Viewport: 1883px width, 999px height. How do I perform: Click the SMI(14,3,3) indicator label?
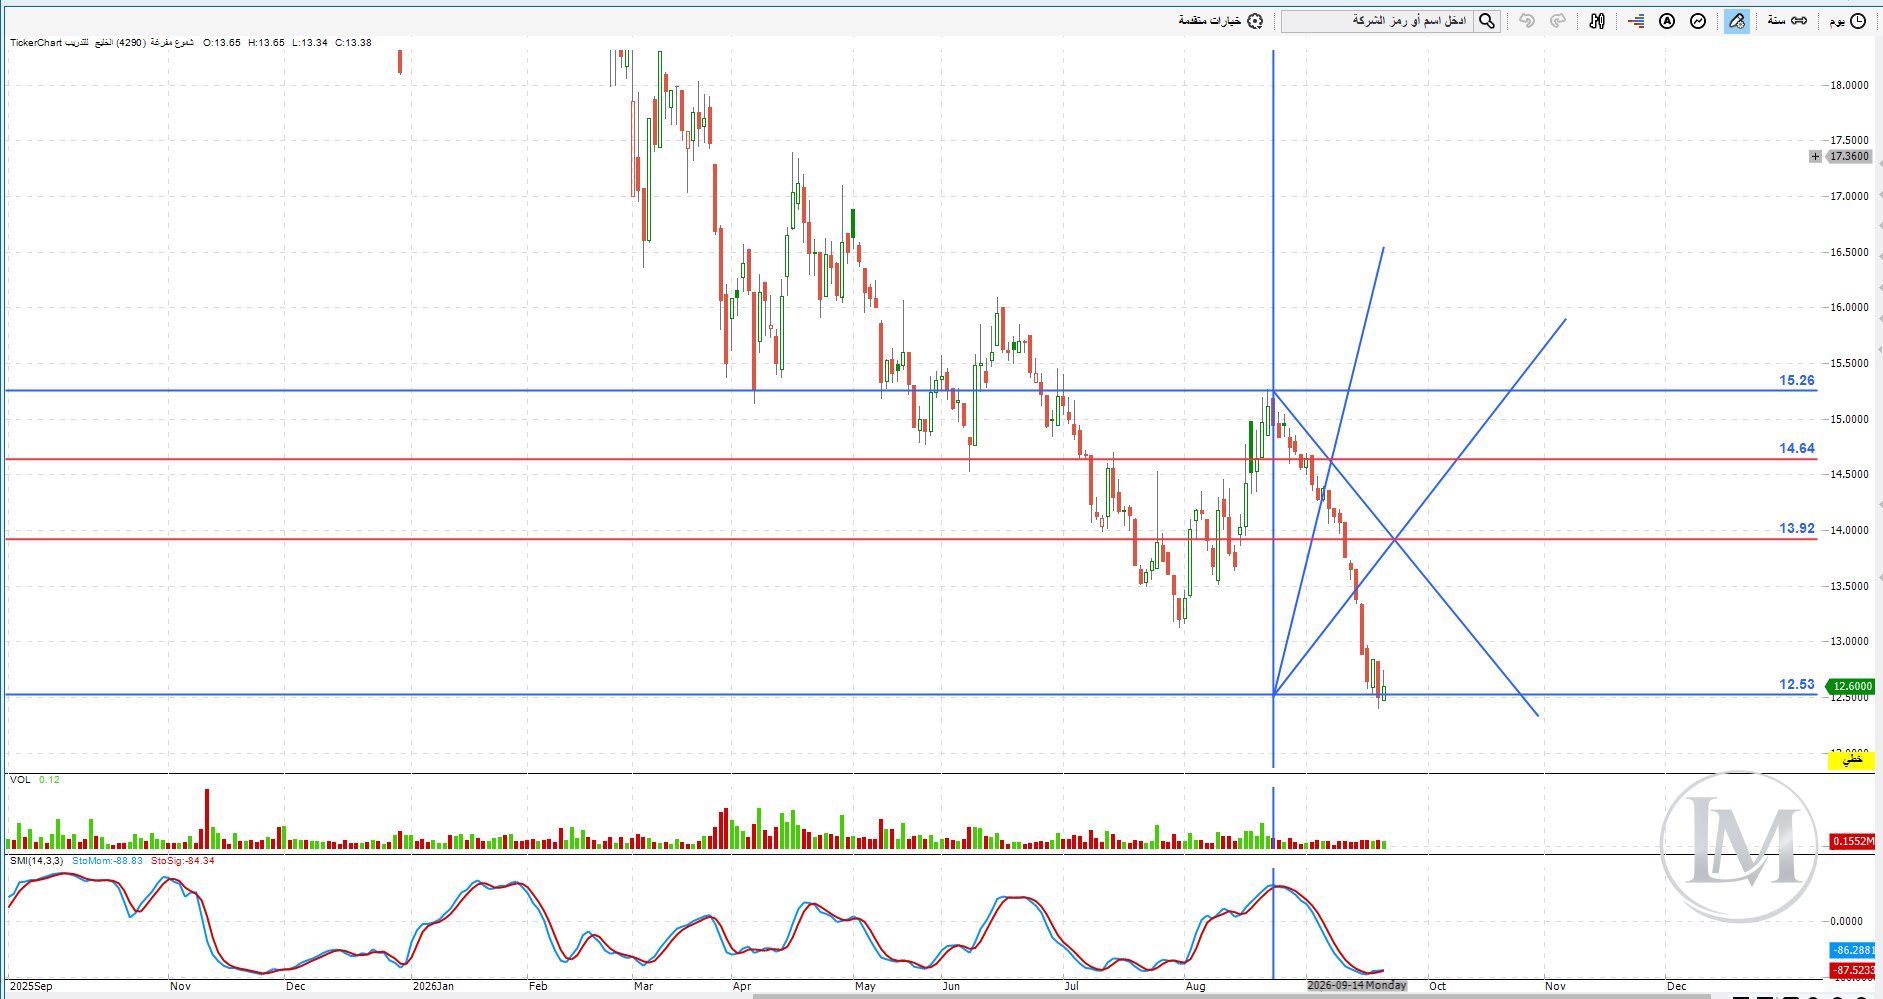[36, 861]
